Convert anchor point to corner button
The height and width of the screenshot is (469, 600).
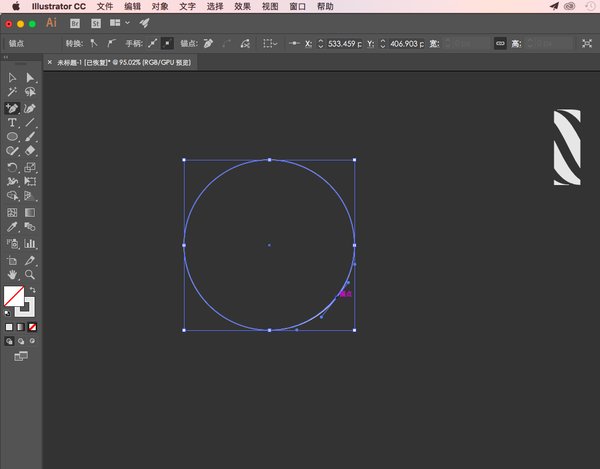click(93, 44)
